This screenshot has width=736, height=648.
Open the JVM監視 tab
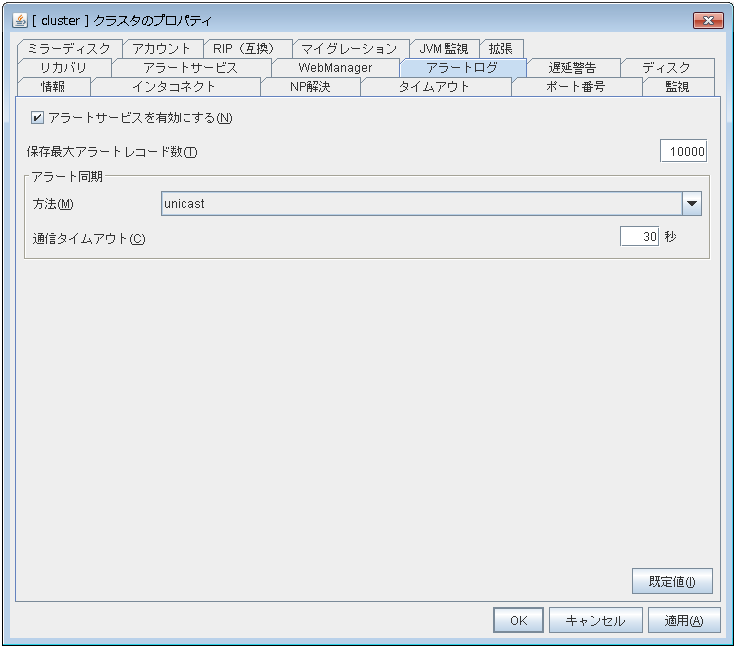click(x=444, y=48)
